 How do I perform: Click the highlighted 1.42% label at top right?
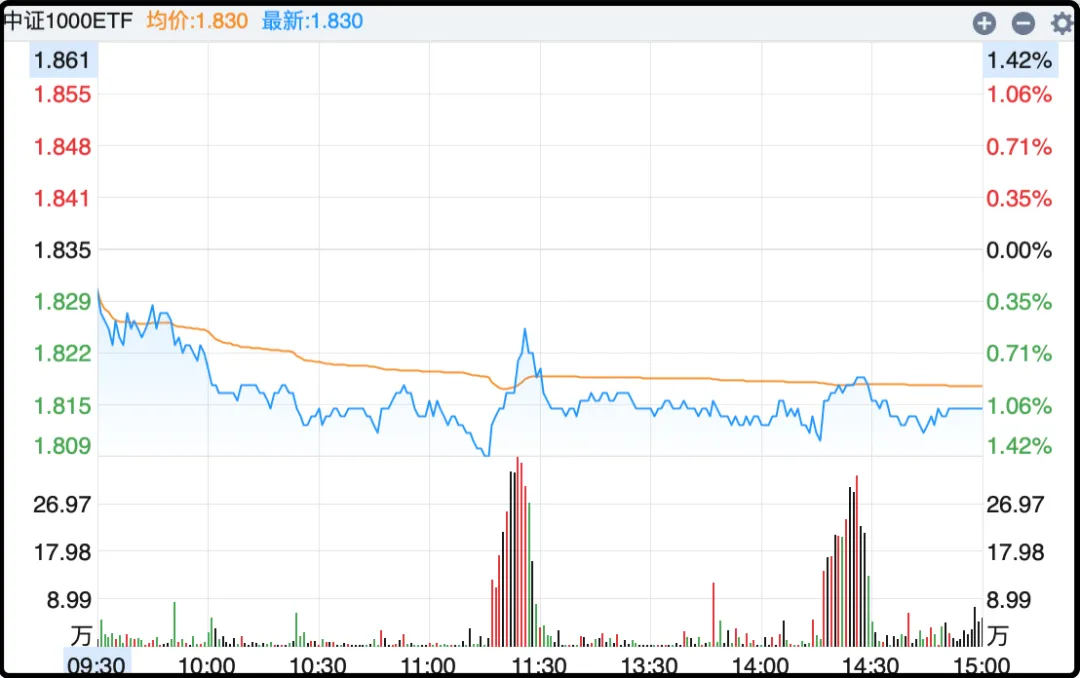(x=1019, y=61)
